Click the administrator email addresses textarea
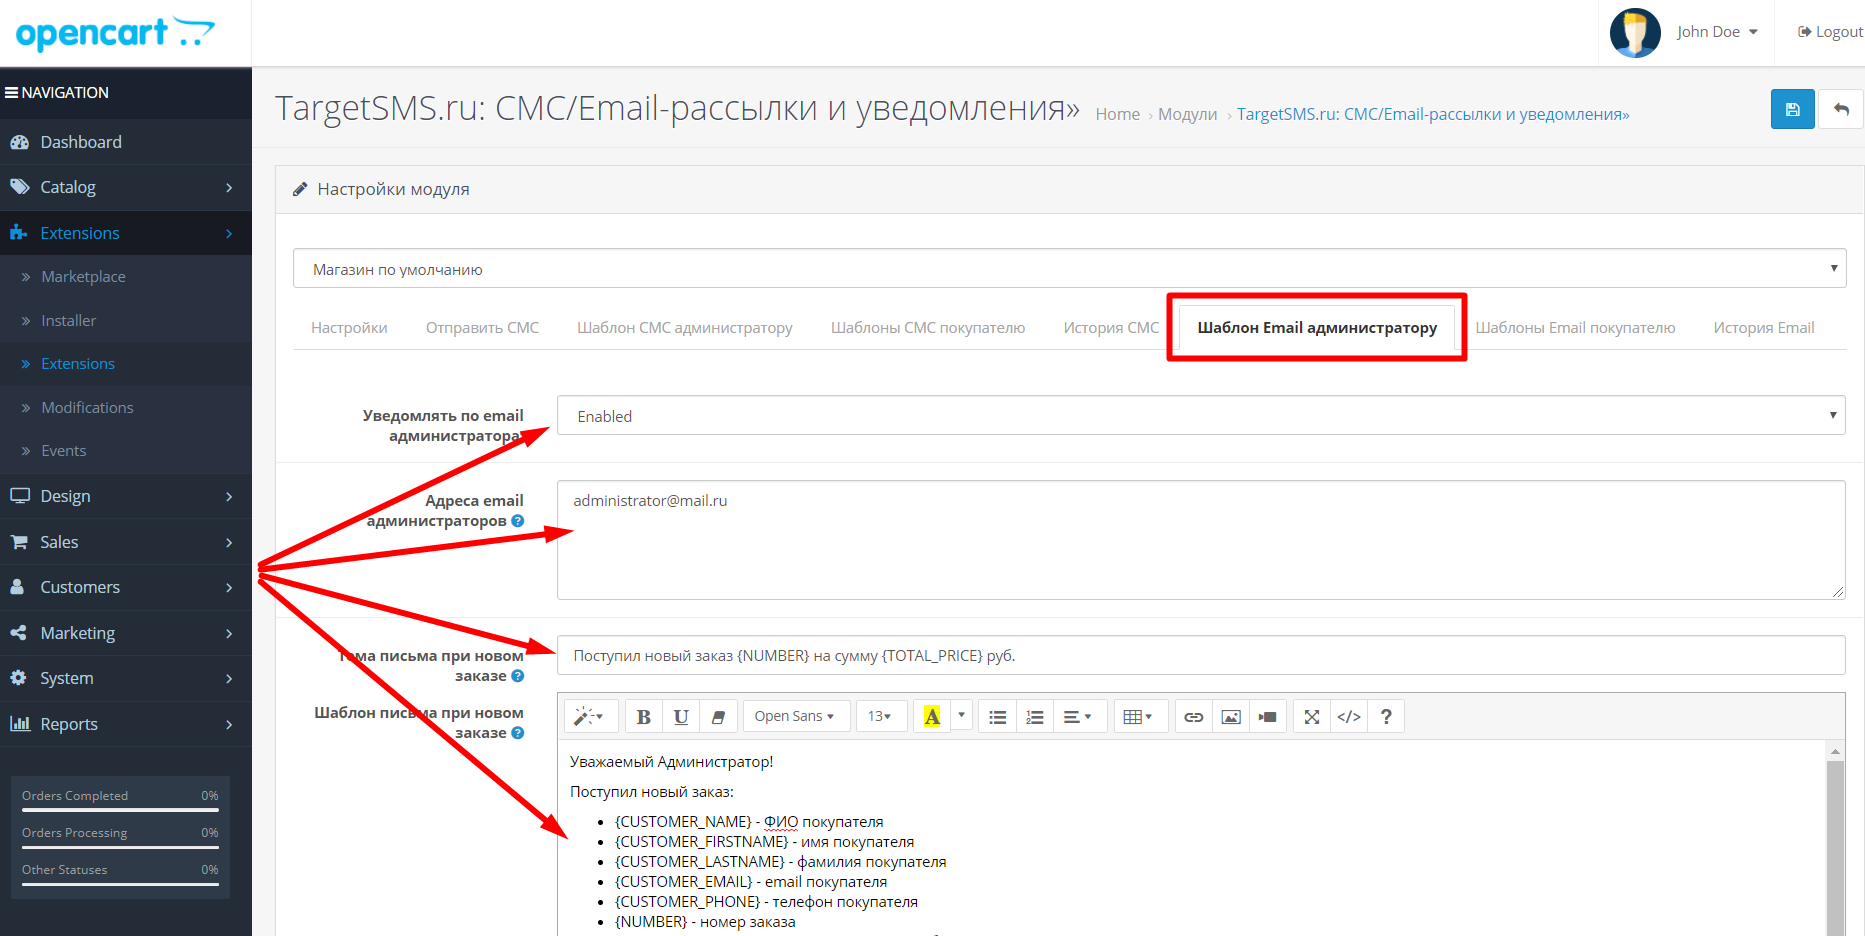The image size is (1865, 936). (1201, 540)
